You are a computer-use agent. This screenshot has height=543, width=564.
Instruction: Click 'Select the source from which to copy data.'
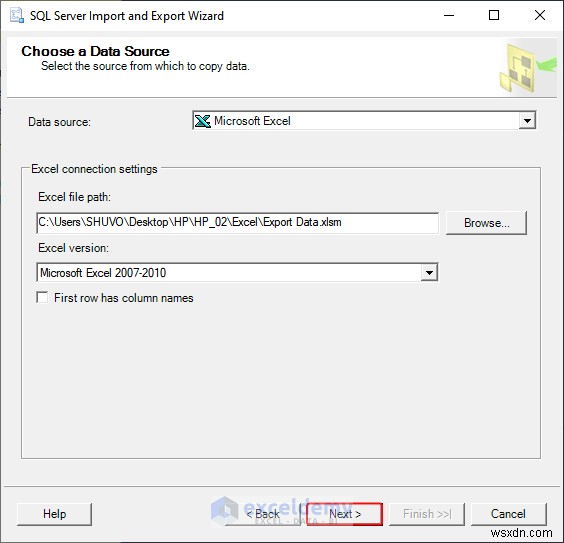pyautogui.click(x=145, y=66)
